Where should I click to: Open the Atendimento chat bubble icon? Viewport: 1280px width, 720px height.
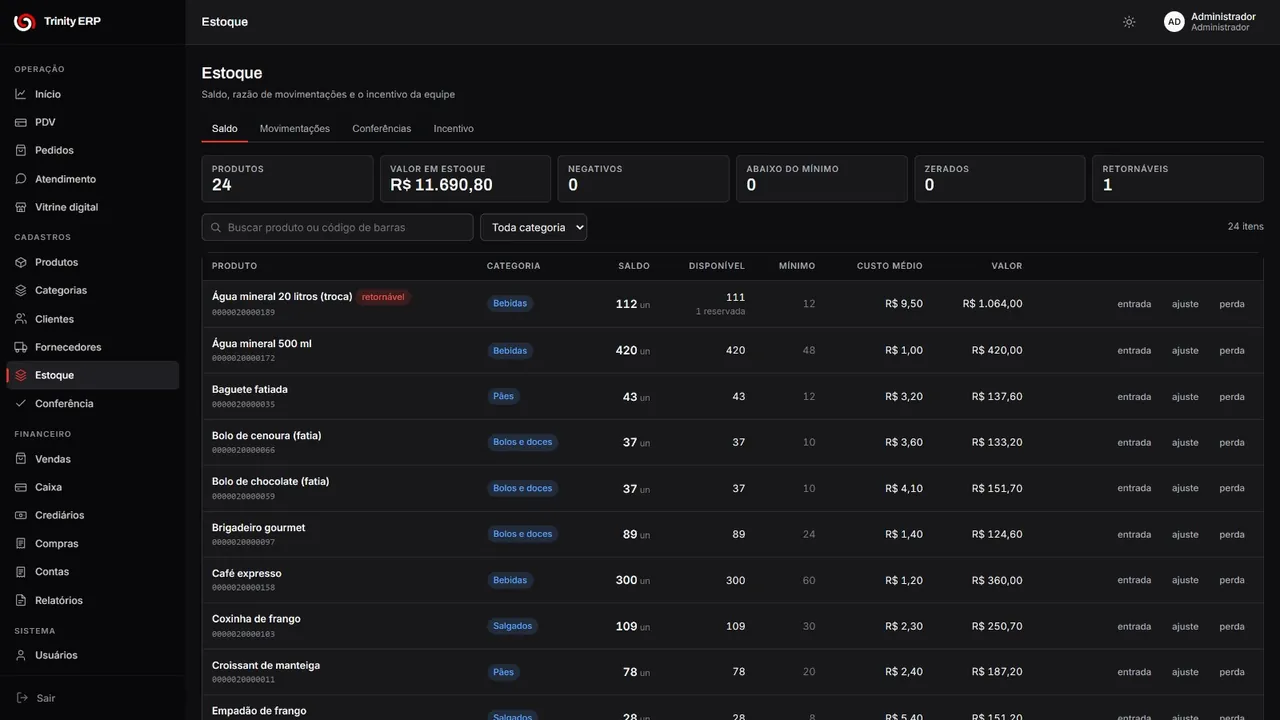click(x=21, y=179)
